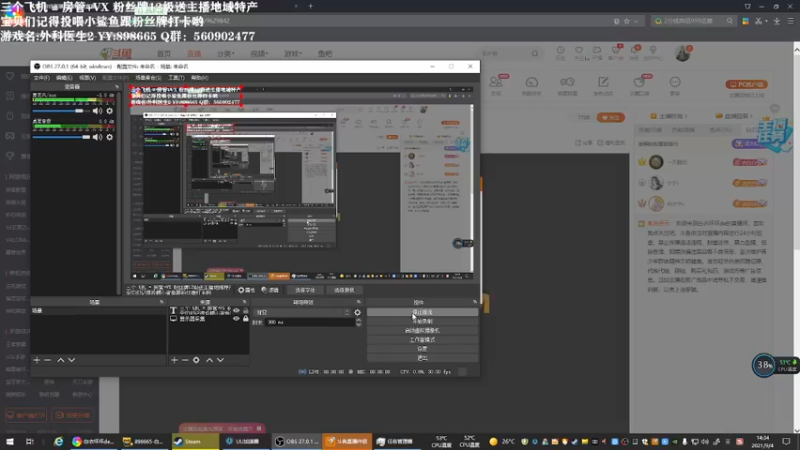Open 工具(T) menu in OBS
Viewport: 800px width, 450px height.
point(176,78)
